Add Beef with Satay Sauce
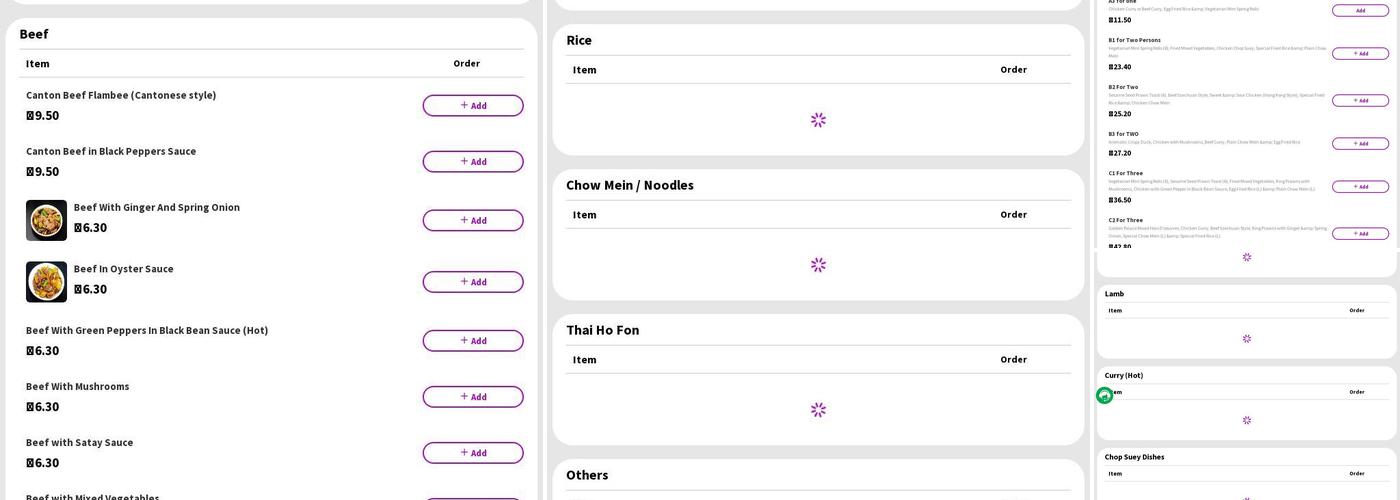Image resolution: width=1400 pixels, height=500 pixels. (472, 453)
